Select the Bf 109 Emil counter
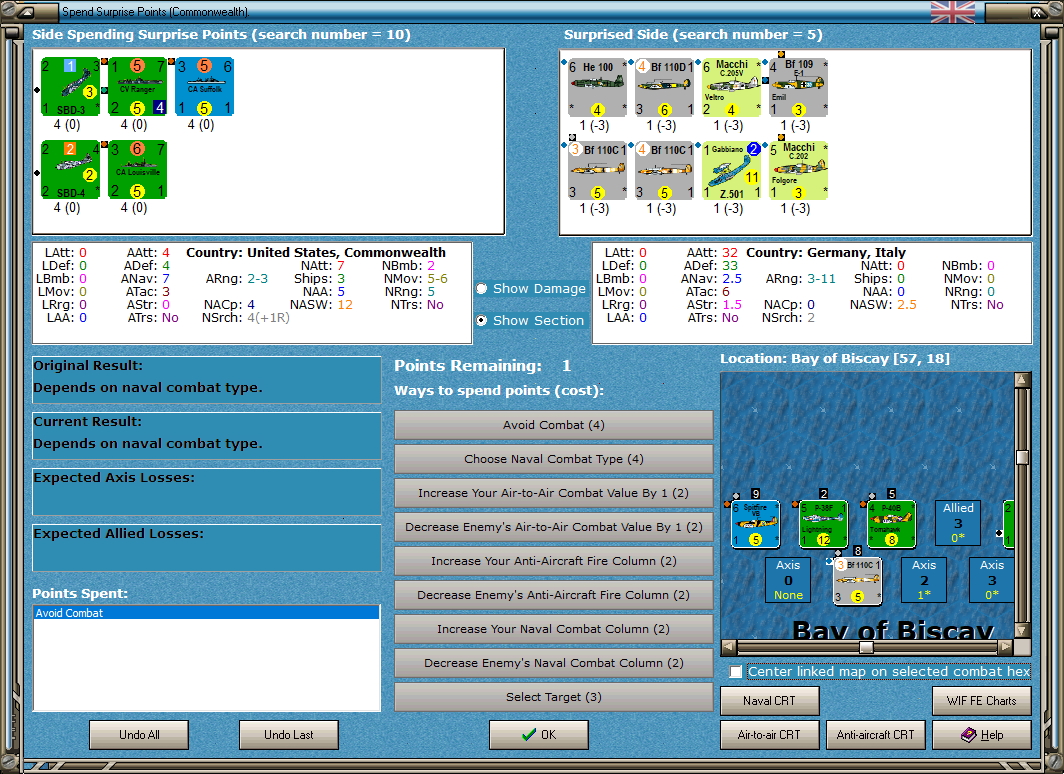This screenshot has height=774, width=1064. click(799, 88)
